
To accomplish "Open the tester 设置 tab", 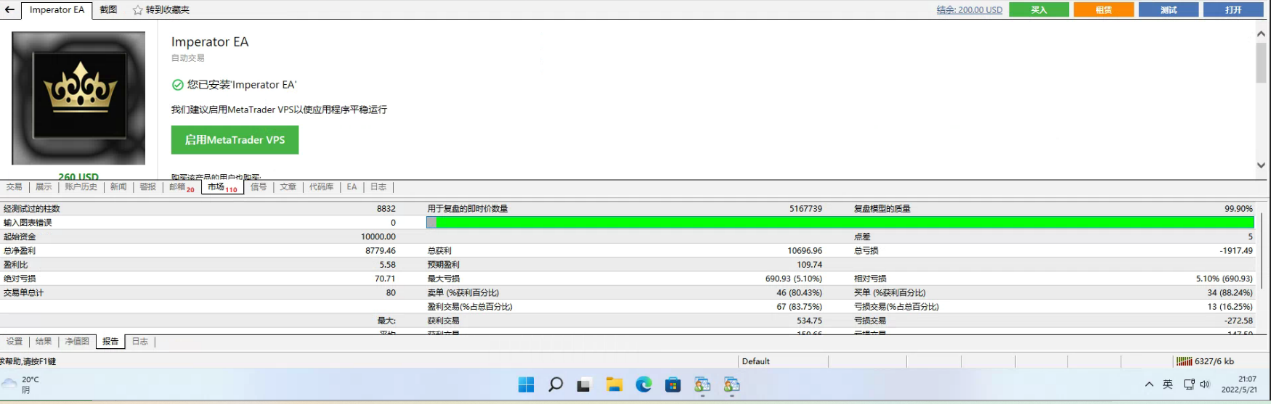I will coord(14,341).
